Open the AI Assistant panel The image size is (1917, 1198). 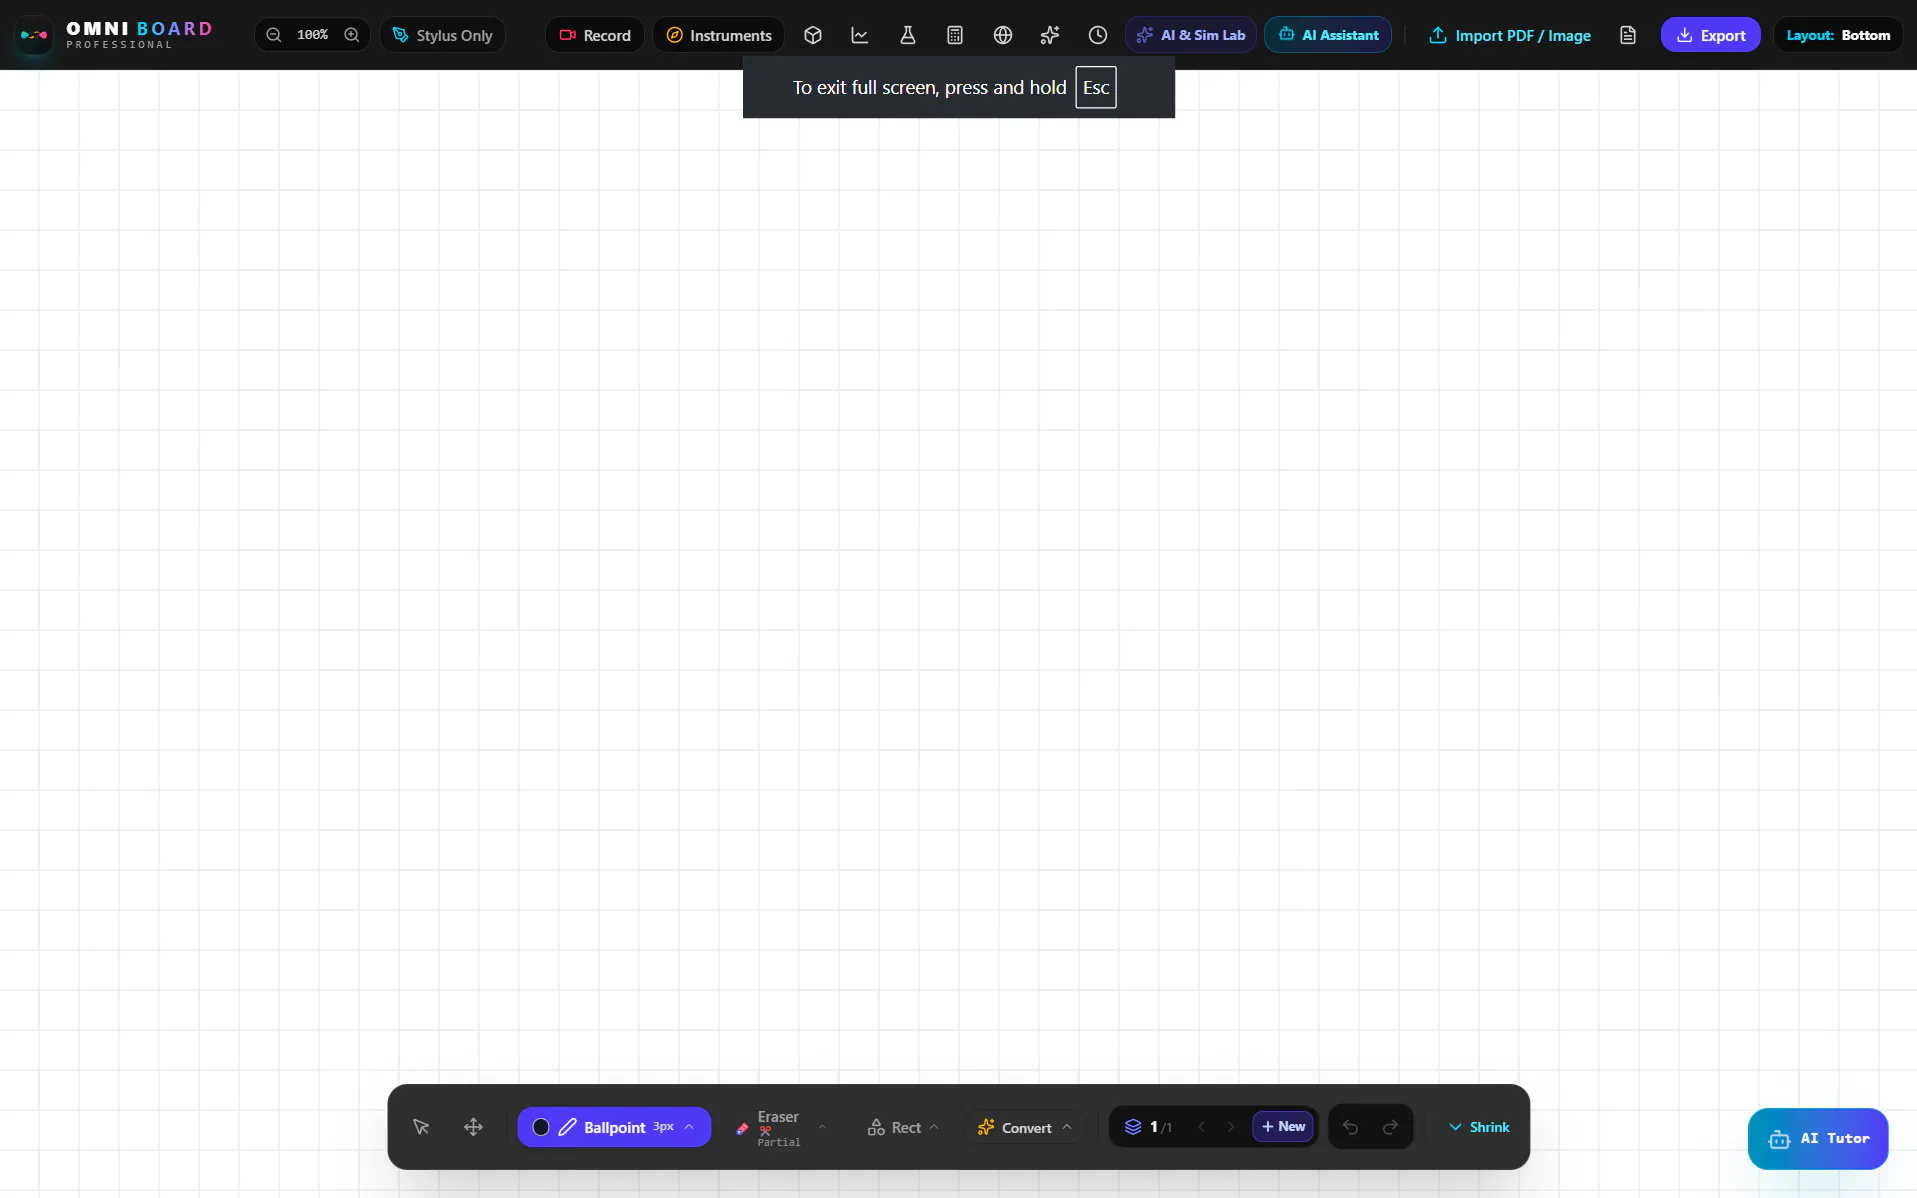point(1328,35)
